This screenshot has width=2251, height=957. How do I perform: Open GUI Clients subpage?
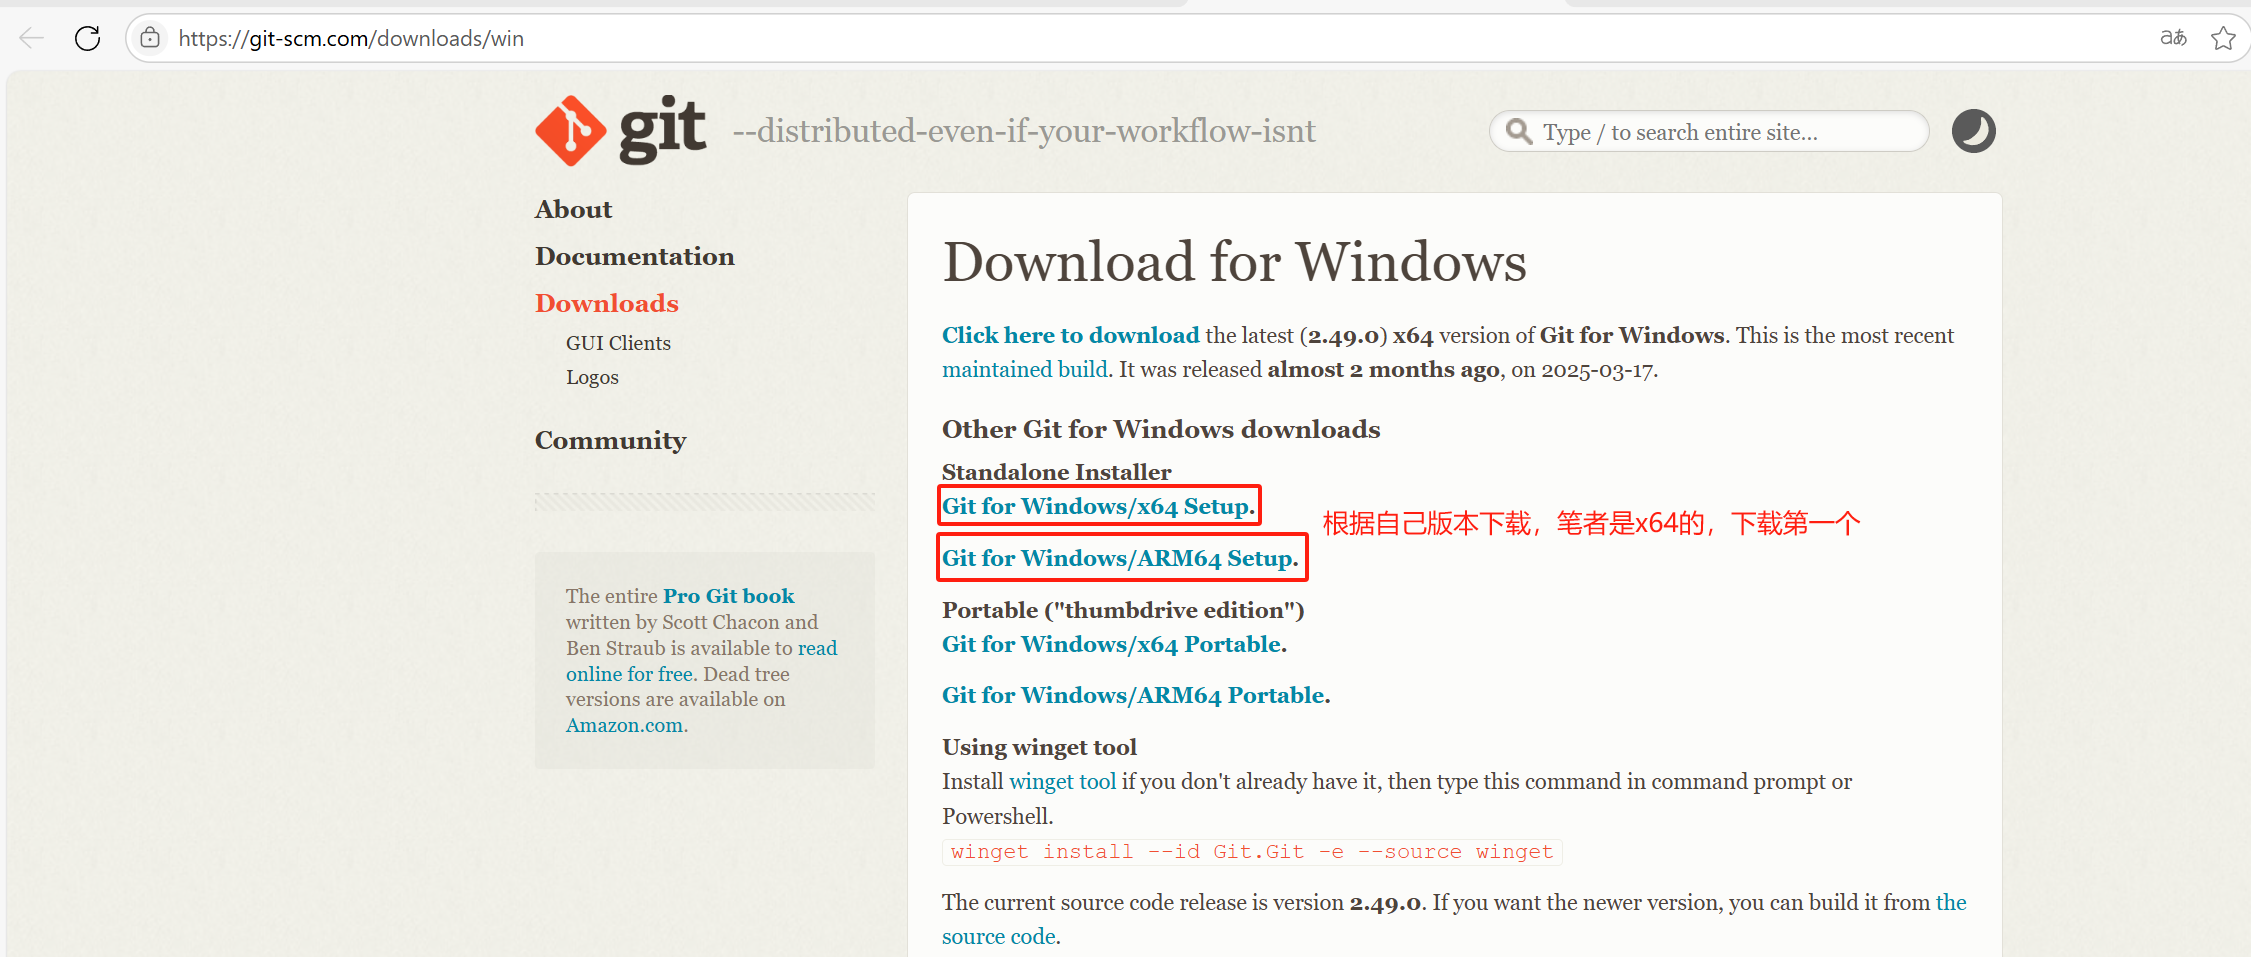click(x=618, y=343)
